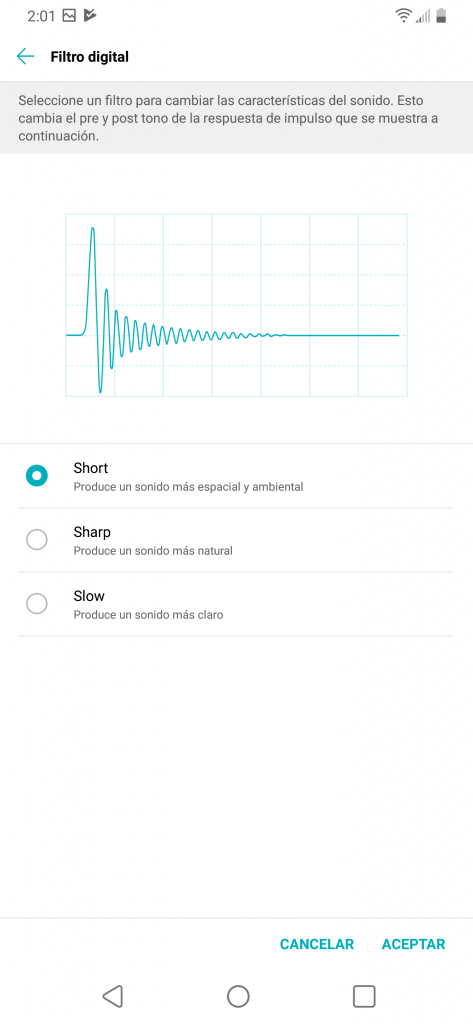
Task: Select the Slow filter radio button
Action: (37, 604)
